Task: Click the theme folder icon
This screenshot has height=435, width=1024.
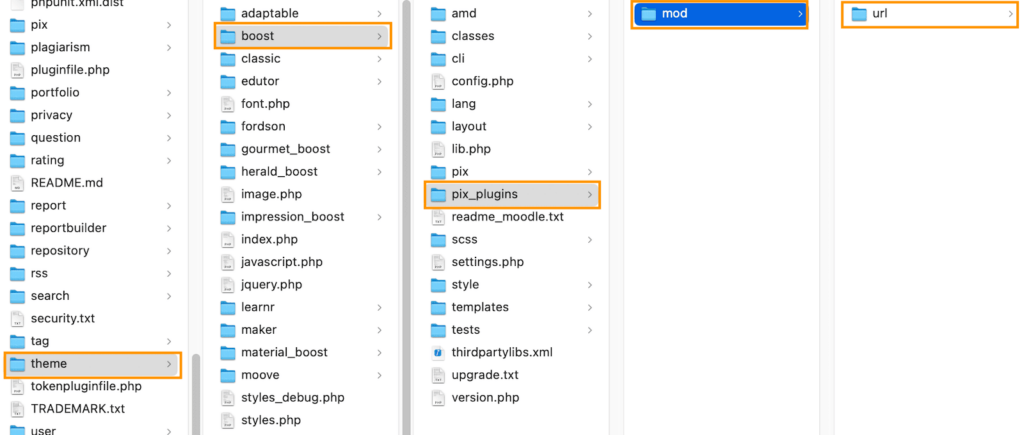Action: (18, 364)
